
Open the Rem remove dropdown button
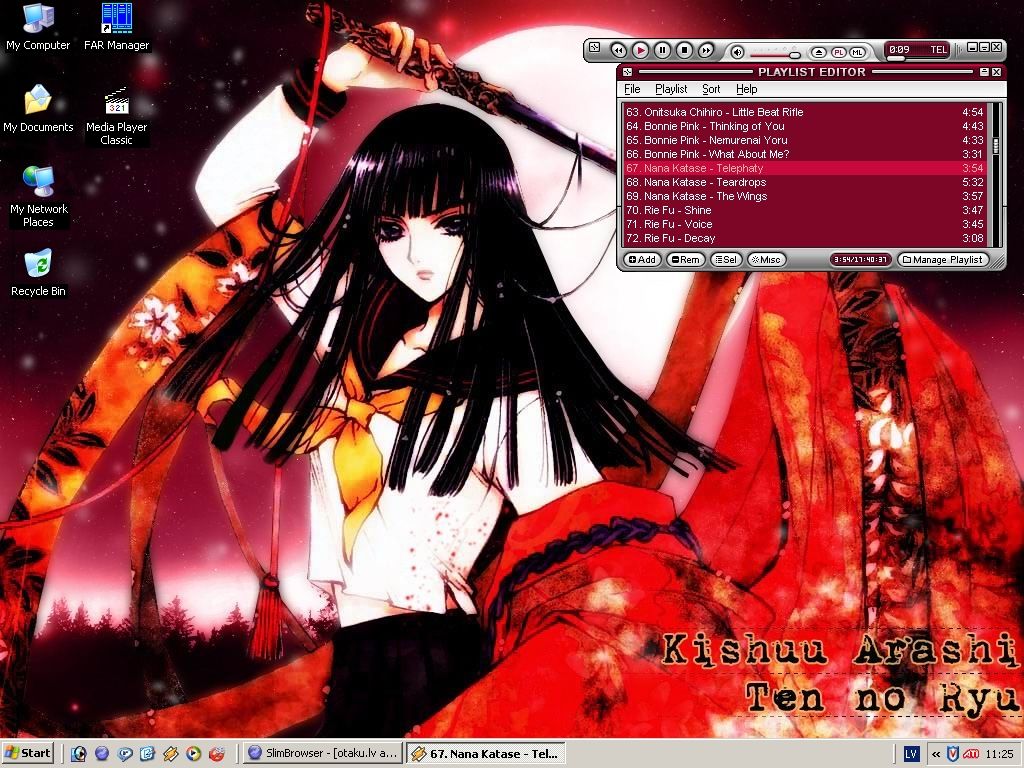point(686,259)
